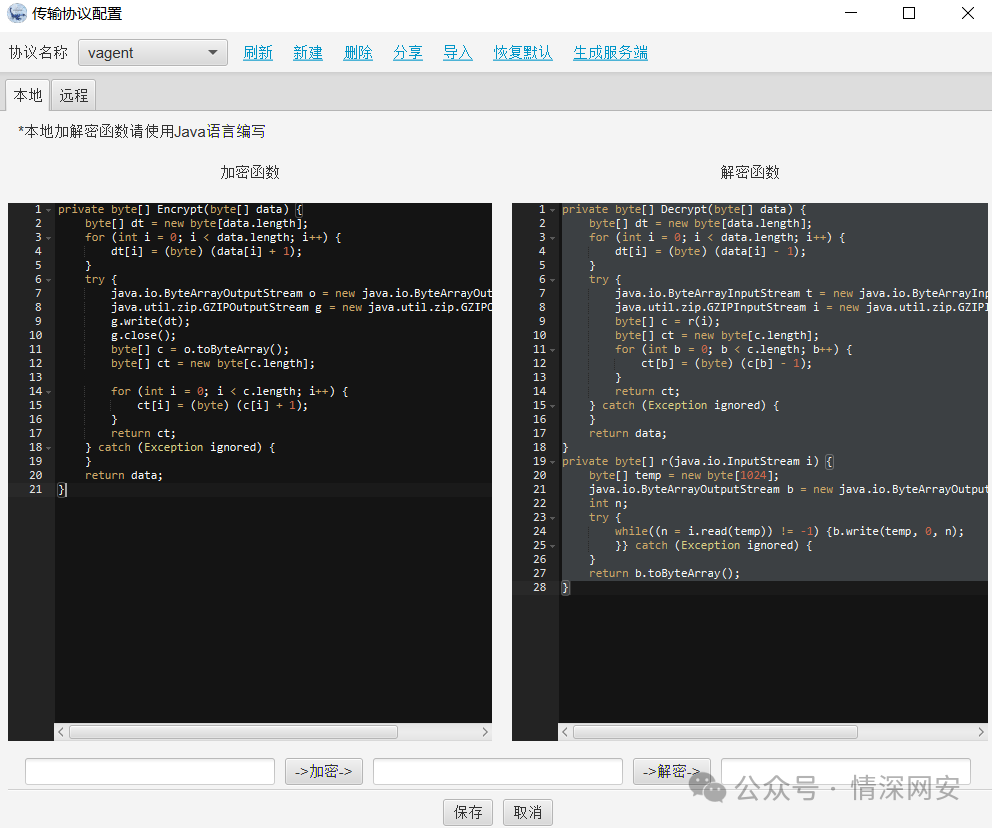Screen dimensions: 992x828
Task: Collapse the for loop fold at Encrypt line 3
Action: (x=49, y=238)
